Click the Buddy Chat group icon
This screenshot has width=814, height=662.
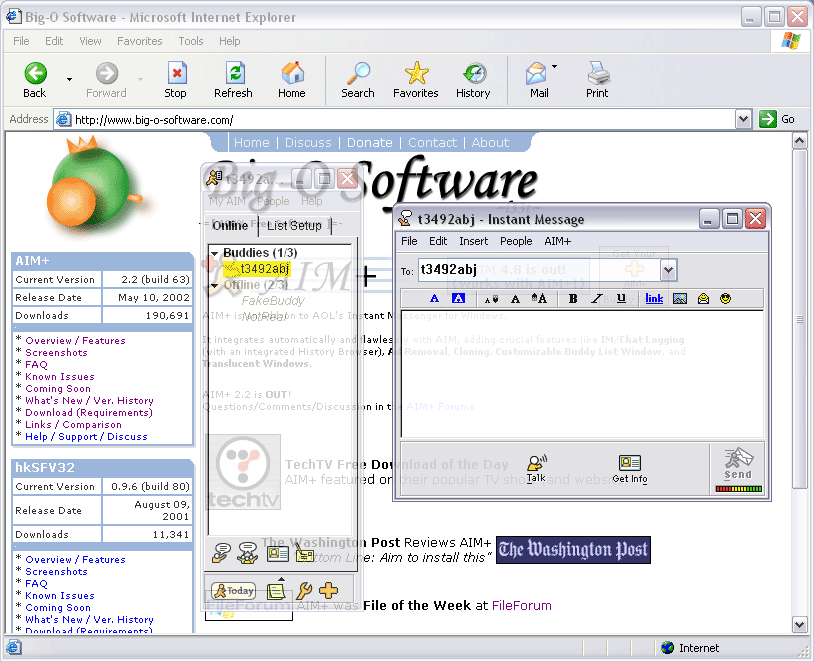(248, 553)
